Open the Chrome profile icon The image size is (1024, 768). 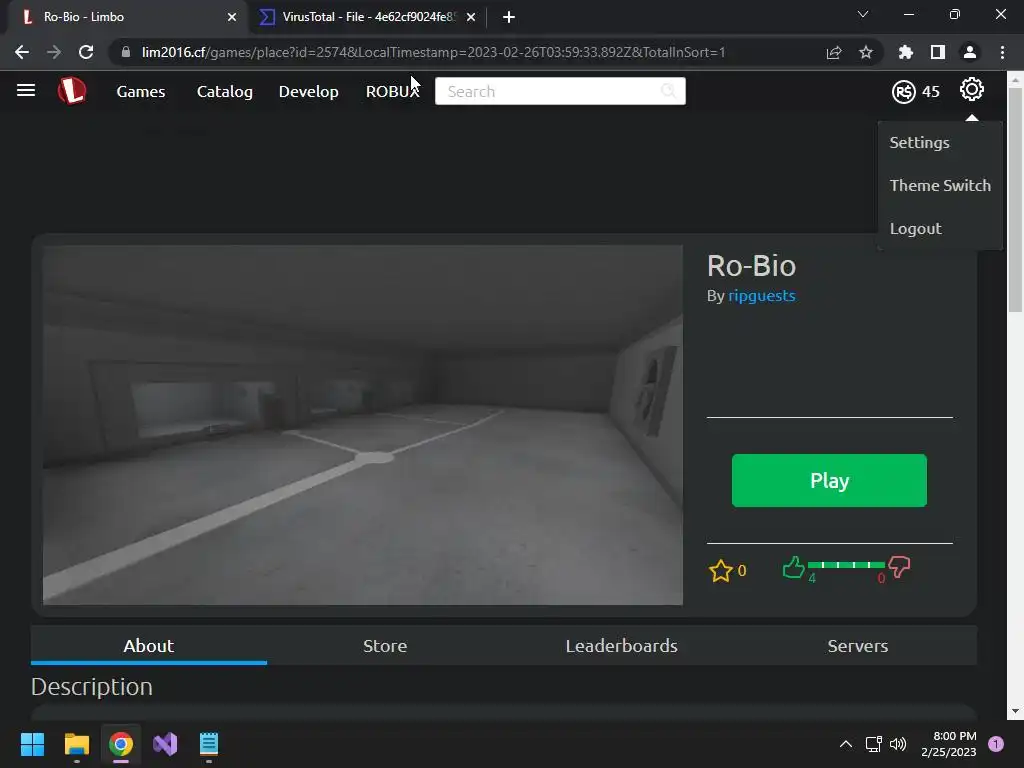tap(970, 52)
